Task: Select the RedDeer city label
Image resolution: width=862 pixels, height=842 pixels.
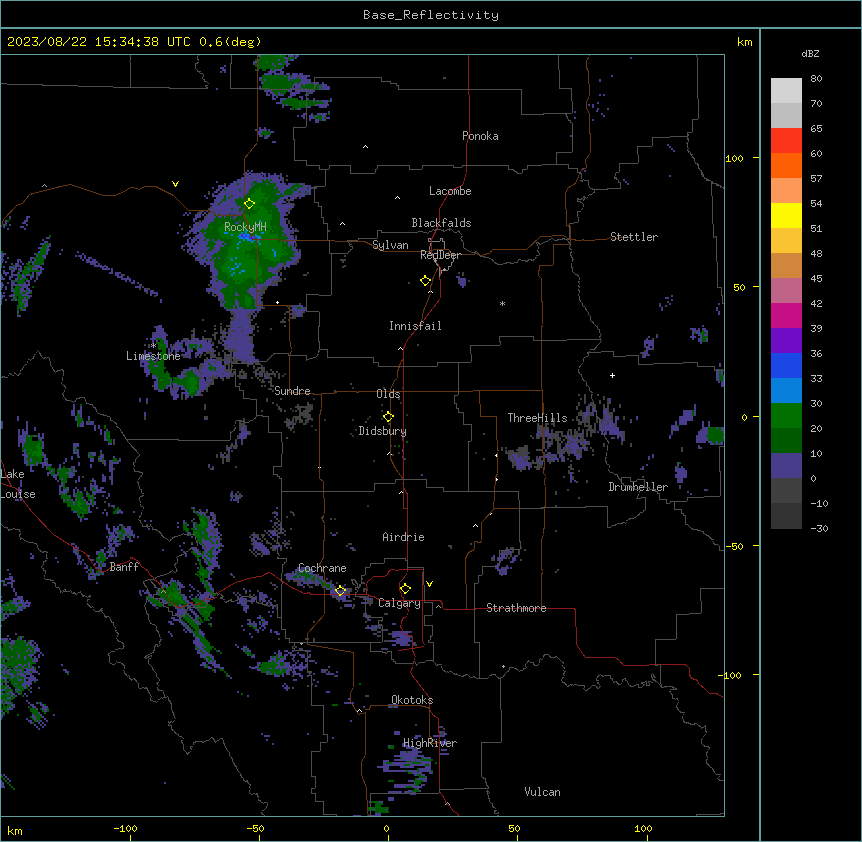Action: pyautogui.click(x=440, y=255)
